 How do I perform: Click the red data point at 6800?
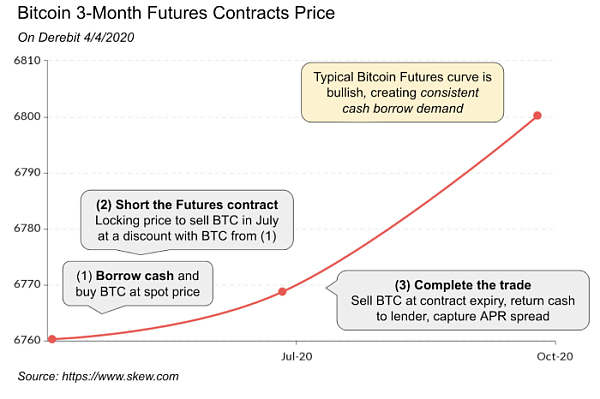tap(537, 115)
